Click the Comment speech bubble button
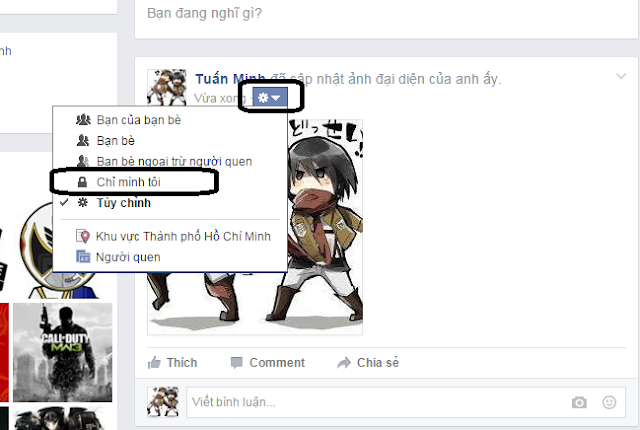The image size is (640, 430). pos(268,362)
